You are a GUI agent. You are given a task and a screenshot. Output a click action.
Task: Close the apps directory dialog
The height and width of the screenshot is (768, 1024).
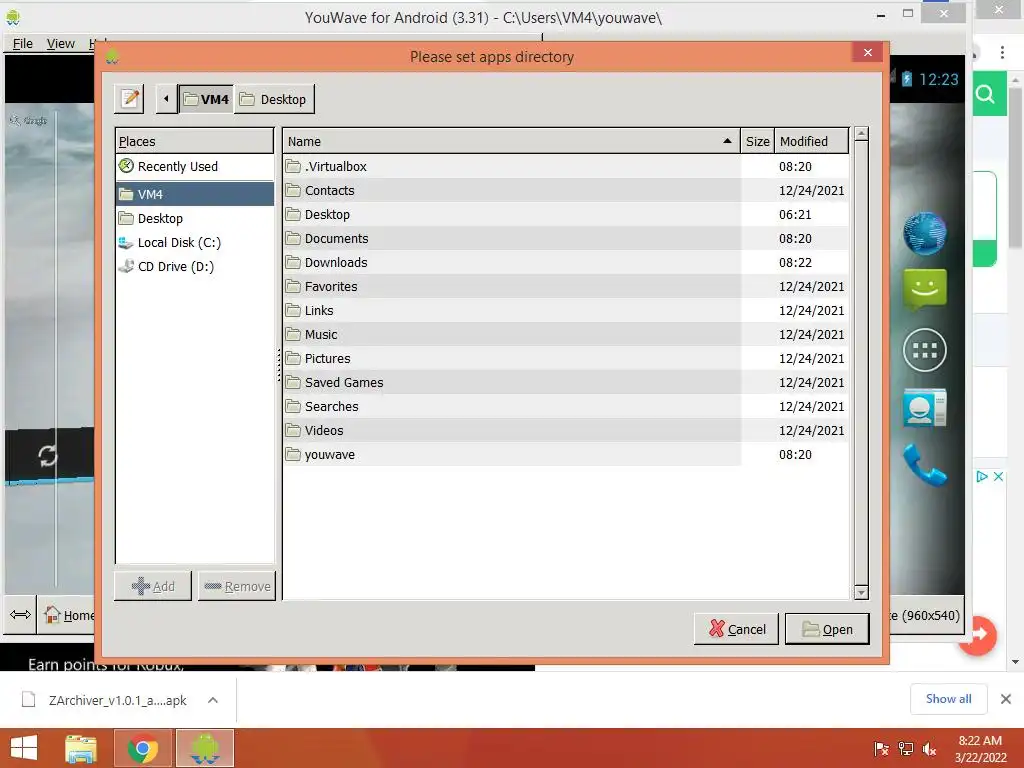click(867, 52)
